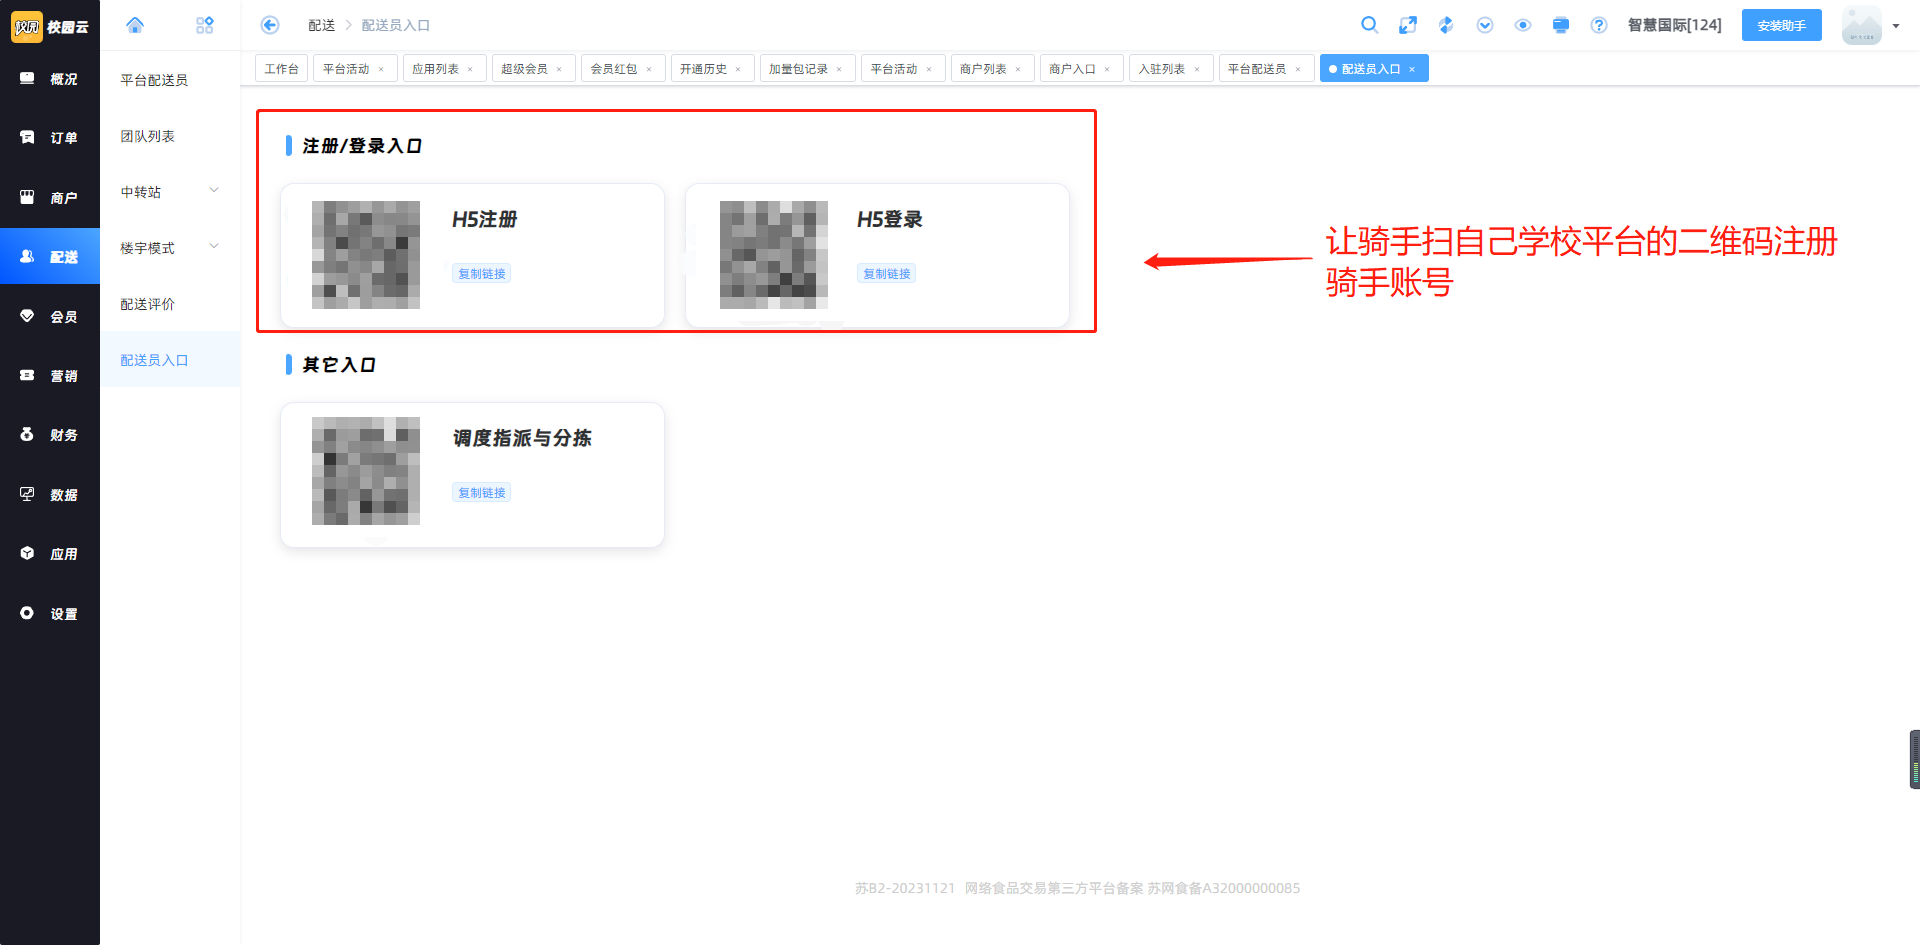Copy link for H5注册

482,274
